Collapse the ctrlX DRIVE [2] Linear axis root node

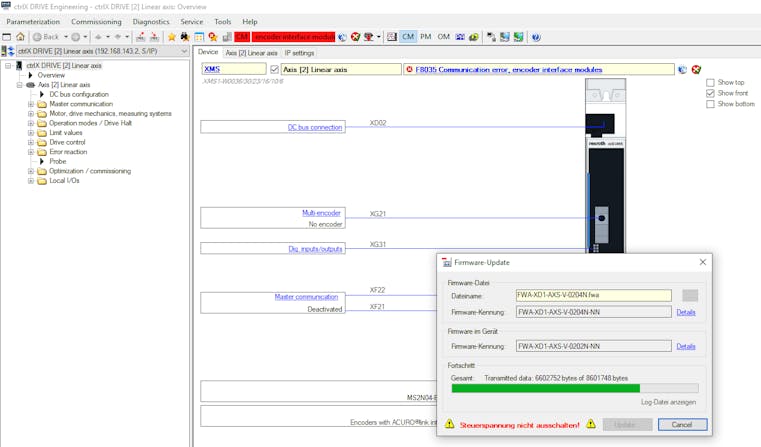click(8, 66)
